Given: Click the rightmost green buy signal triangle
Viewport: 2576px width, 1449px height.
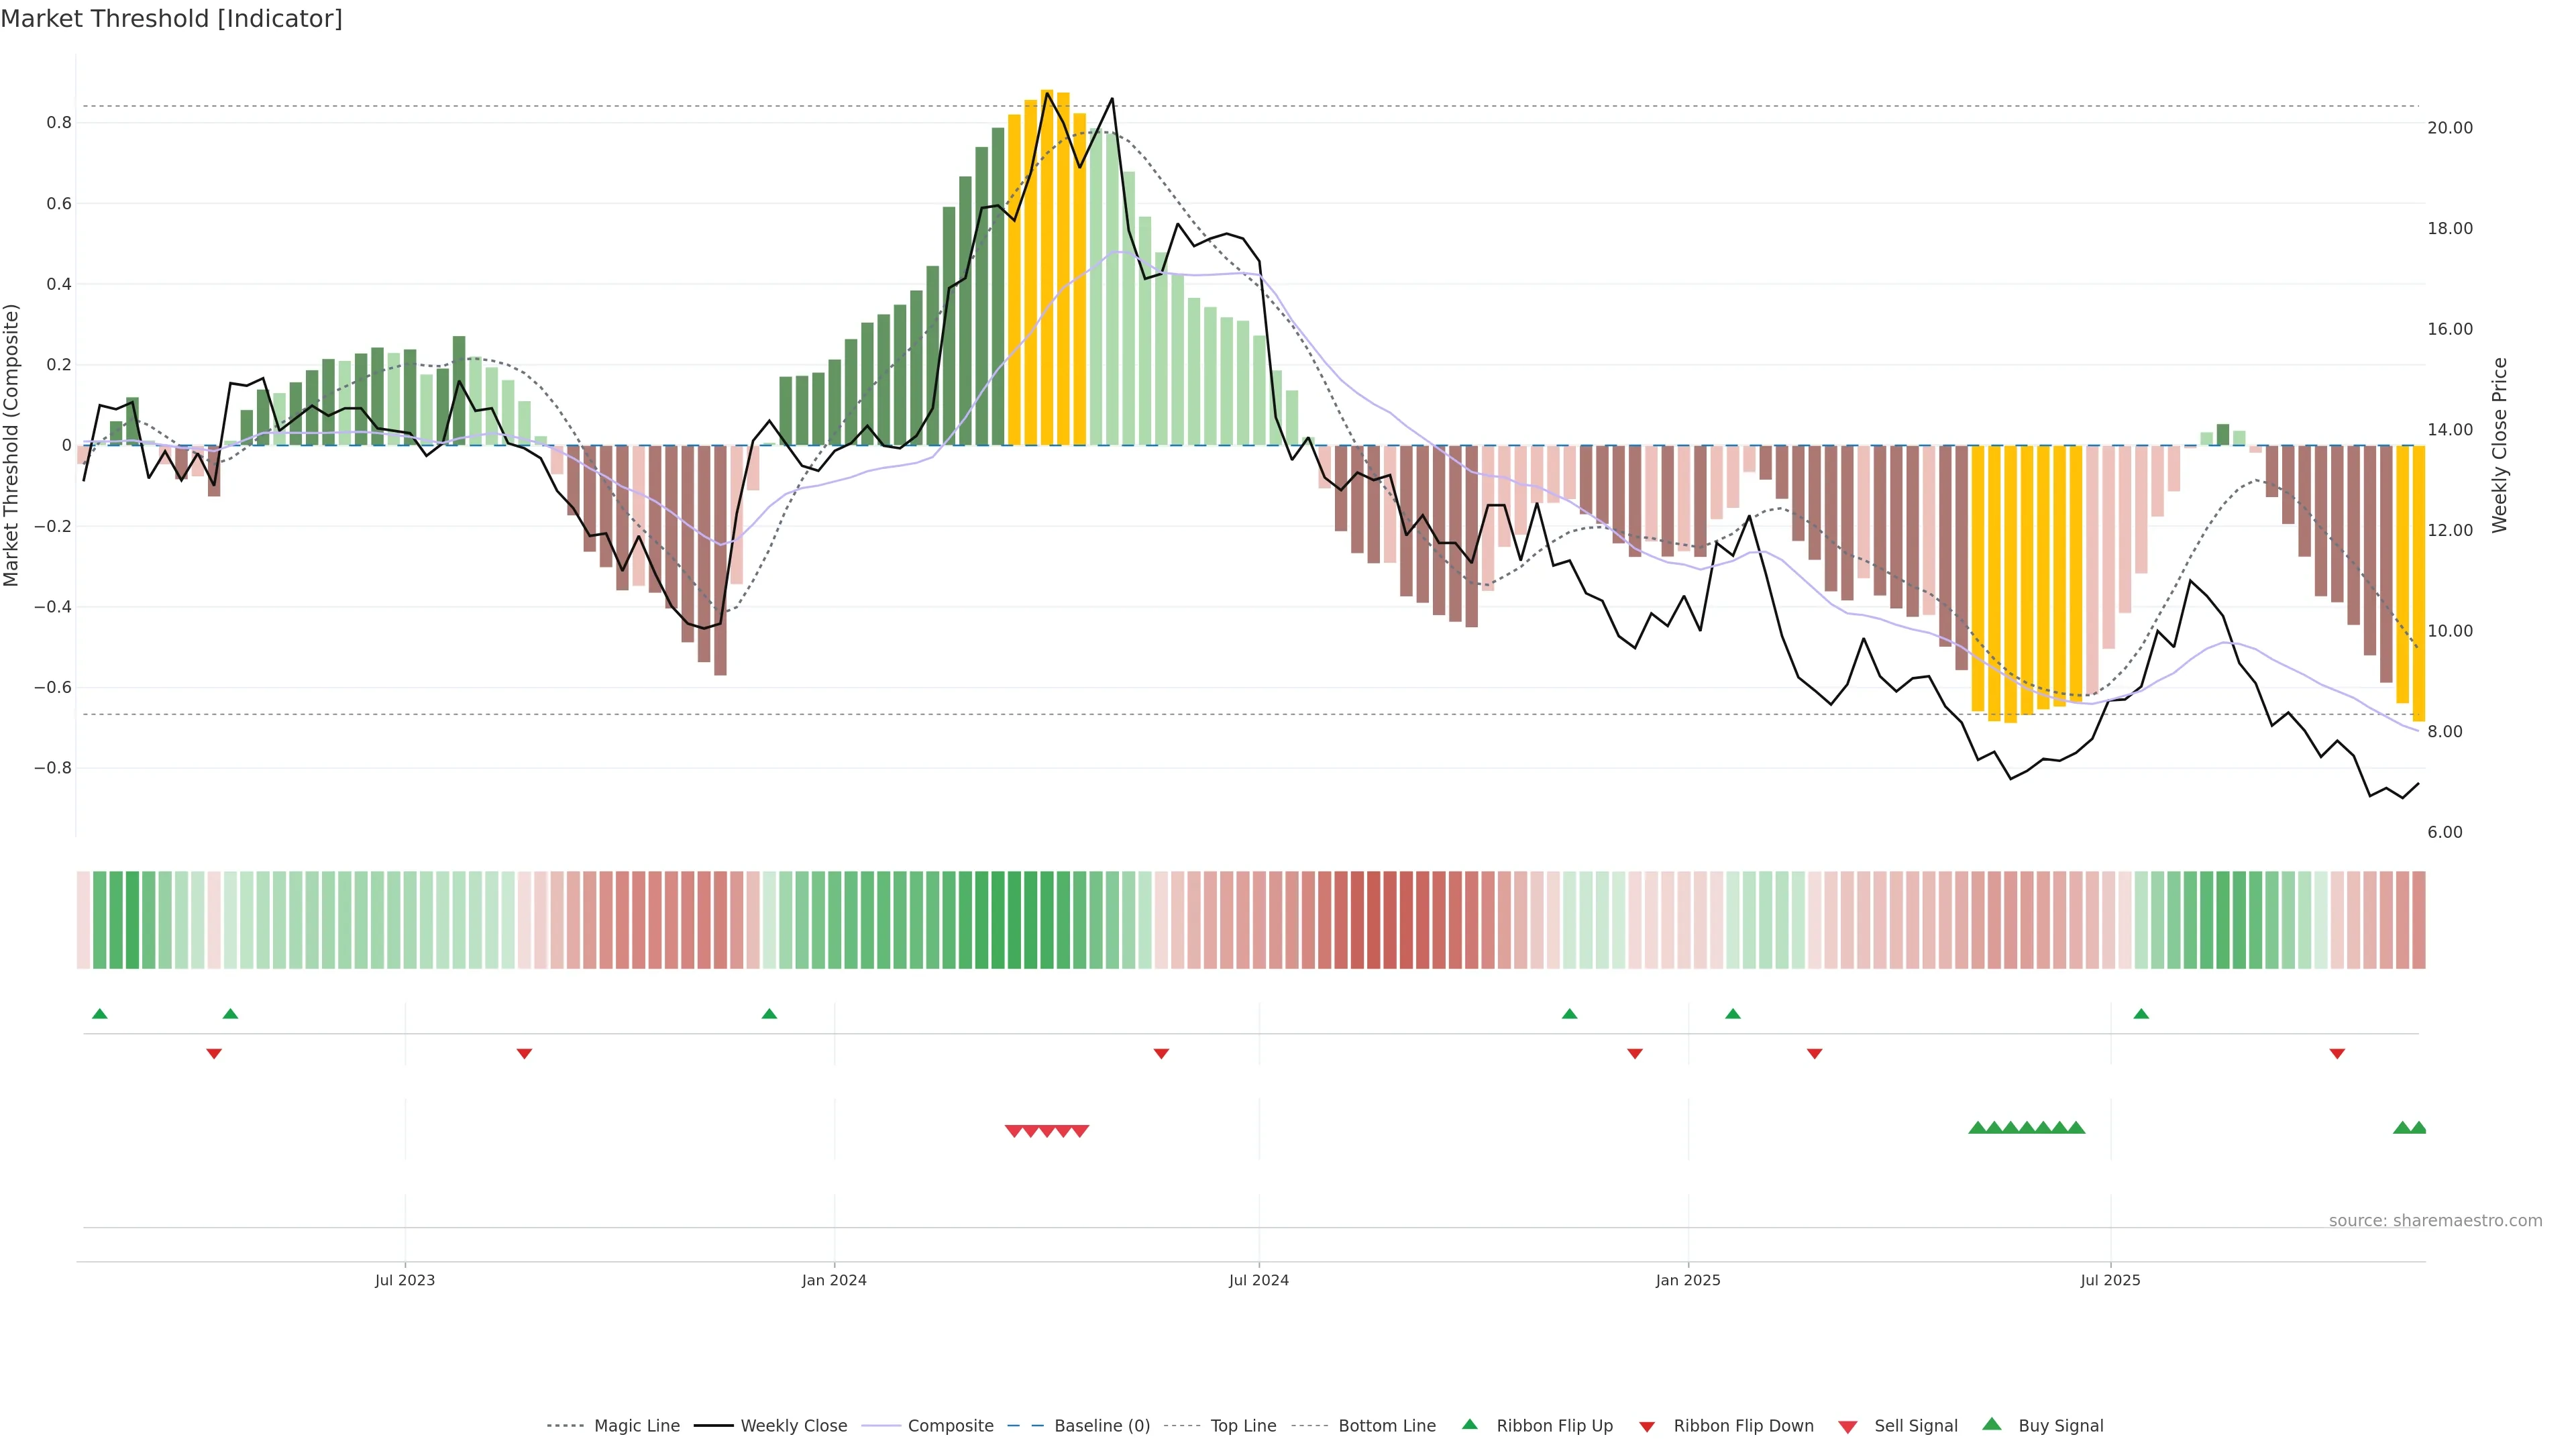Looking at the screenshot, I should 2418,1128.
